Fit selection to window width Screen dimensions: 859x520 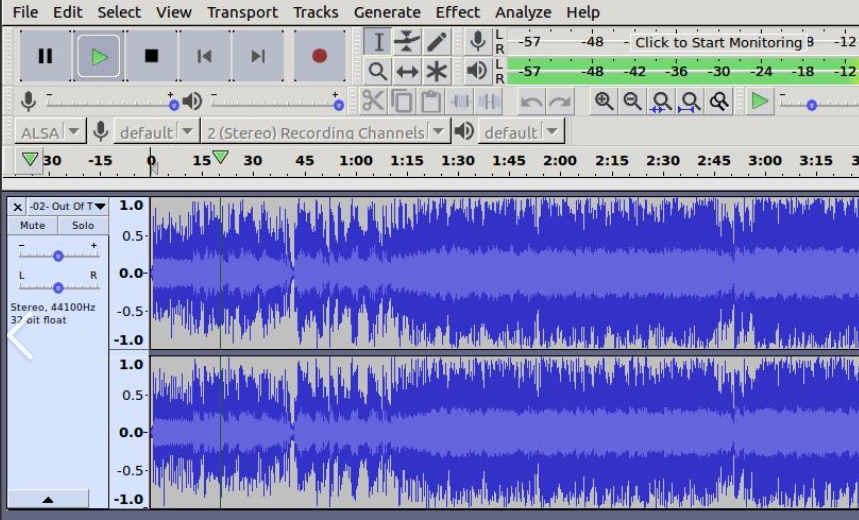(x=661, y=101)
